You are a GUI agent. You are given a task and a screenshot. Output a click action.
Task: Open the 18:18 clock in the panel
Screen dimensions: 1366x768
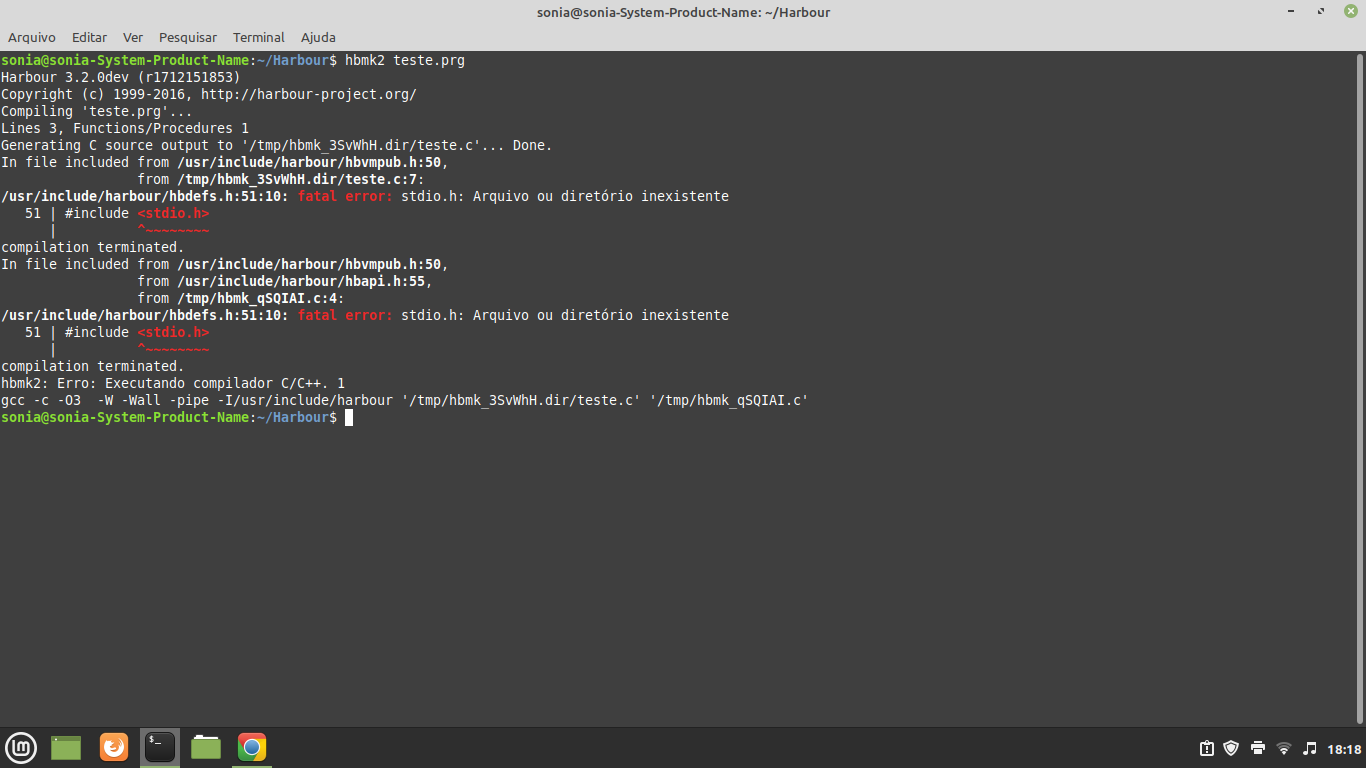[x=1344, y=749]
